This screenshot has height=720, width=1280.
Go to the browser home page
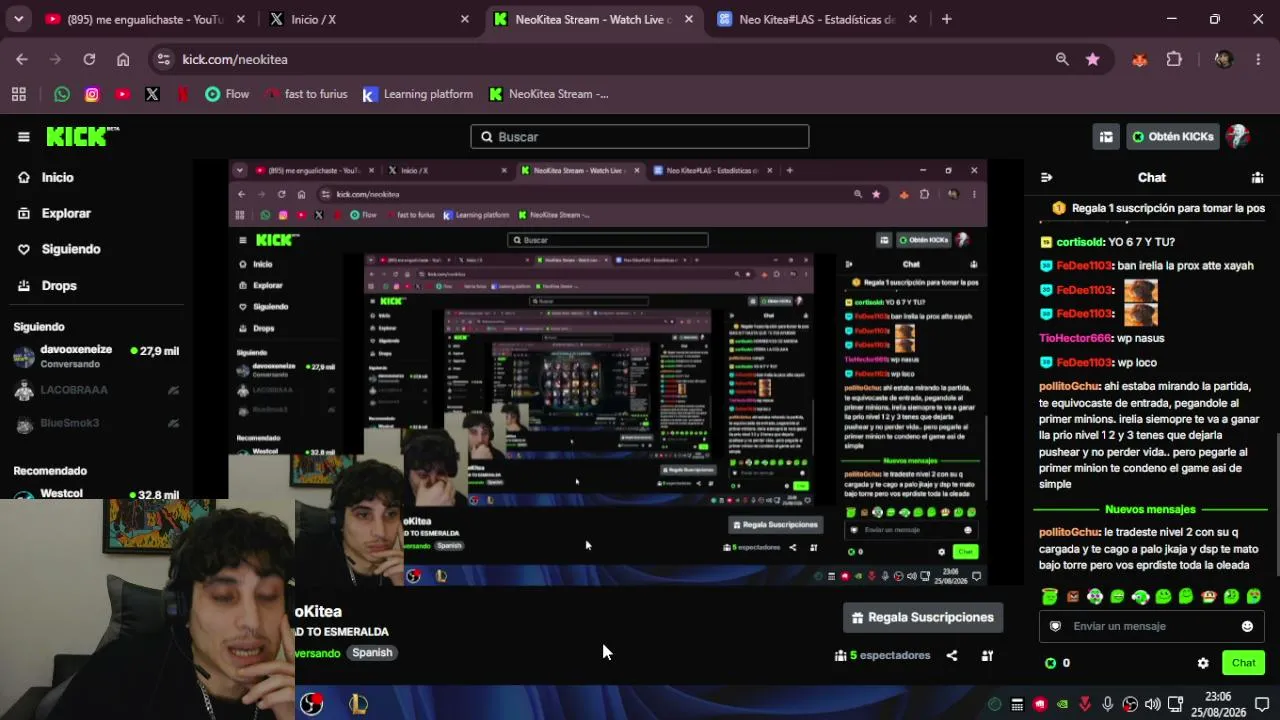(123, 59)
